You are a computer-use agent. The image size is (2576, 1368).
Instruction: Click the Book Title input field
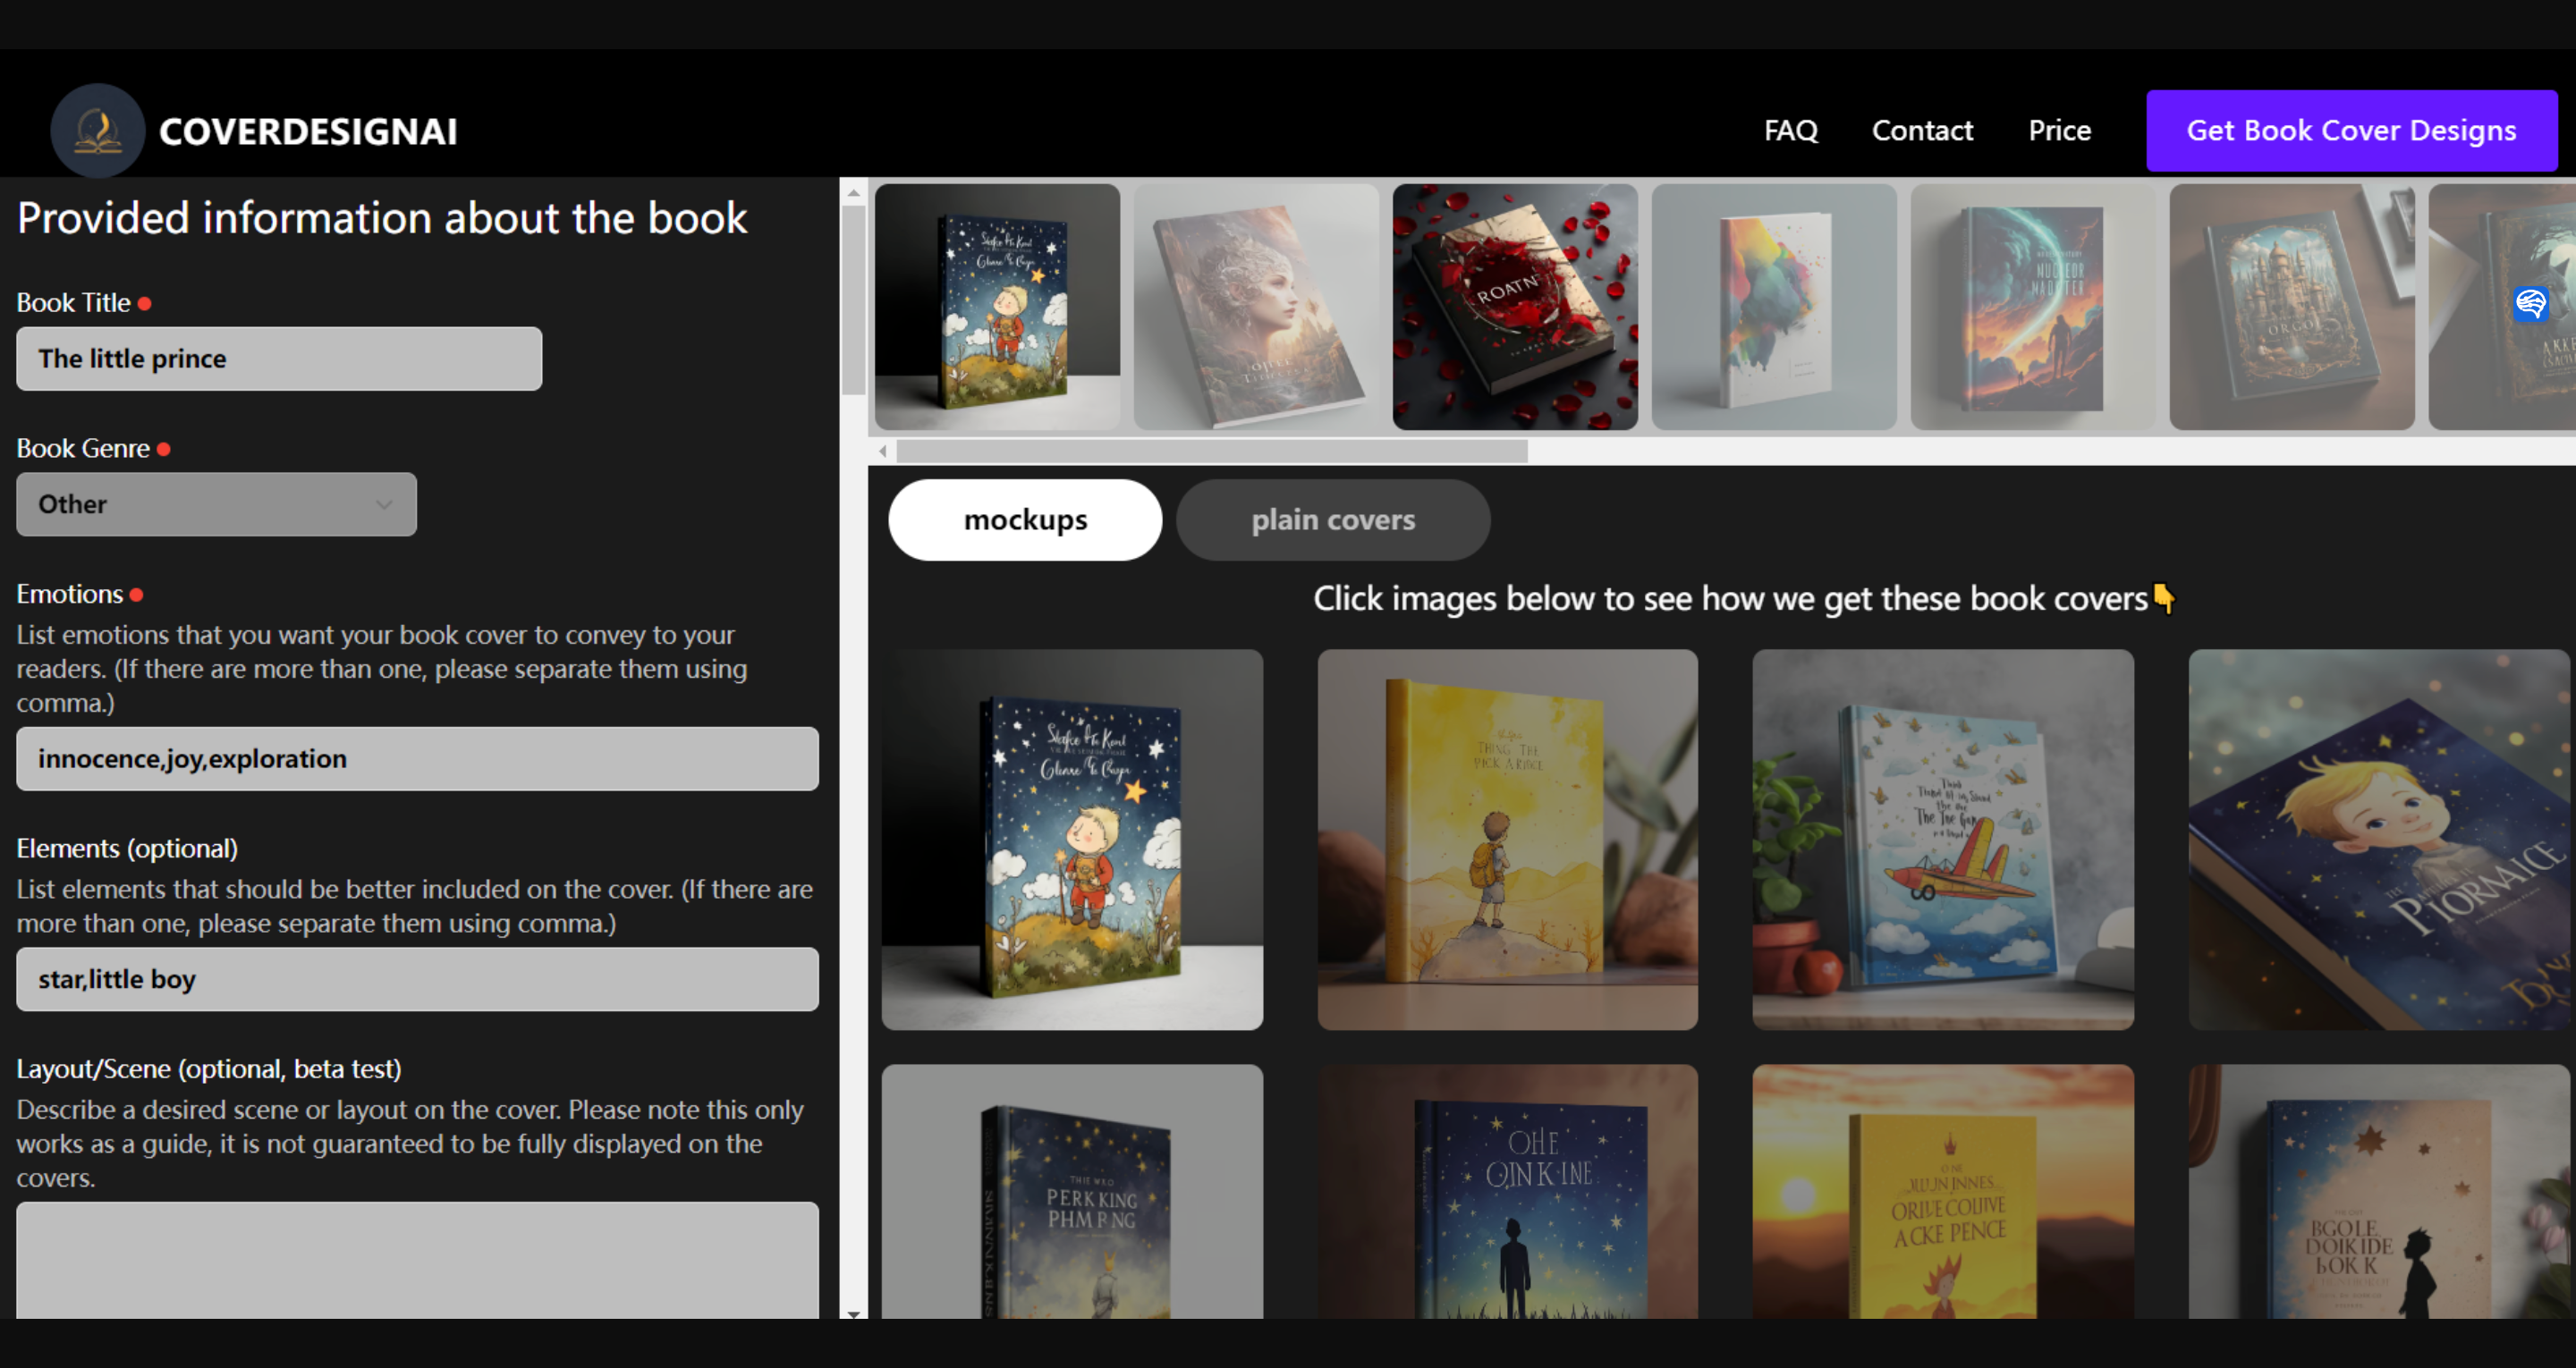point(279,359)
